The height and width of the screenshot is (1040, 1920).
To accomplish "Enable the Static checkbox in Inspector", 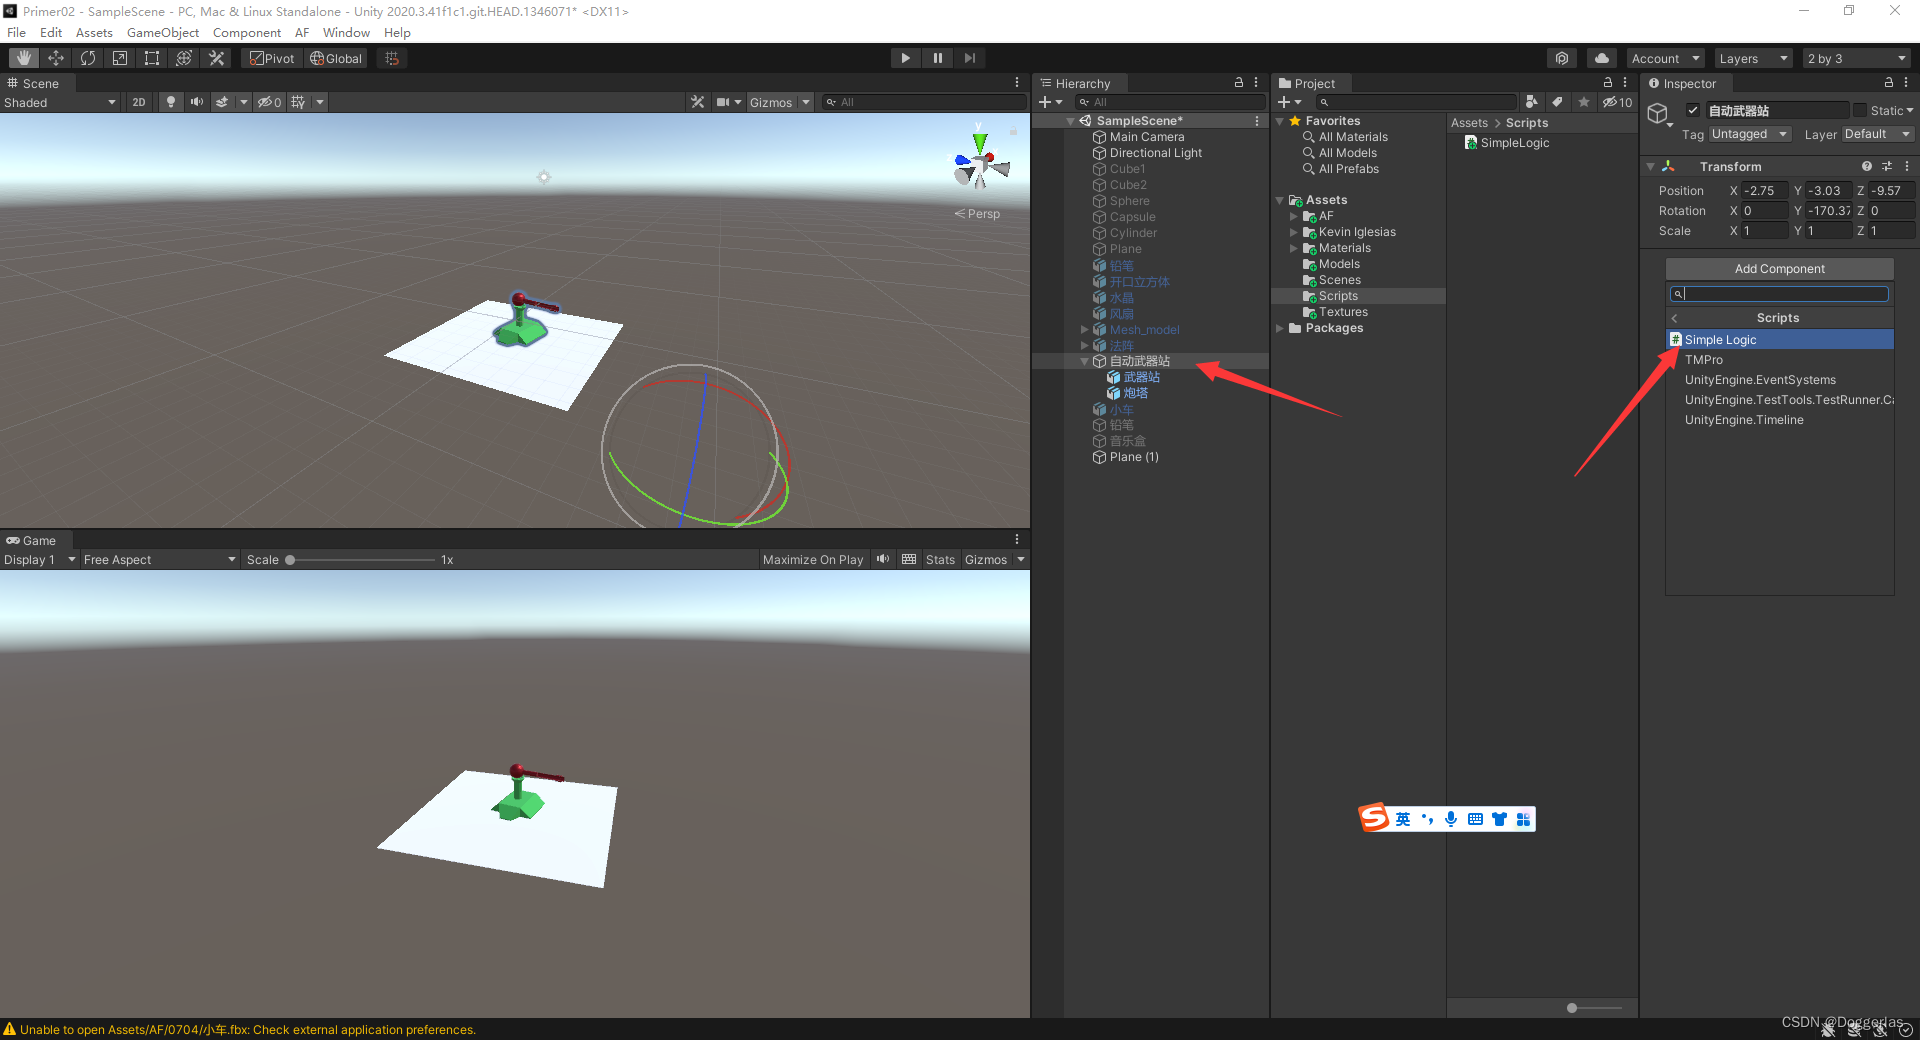I will (x=1860, y=110).
